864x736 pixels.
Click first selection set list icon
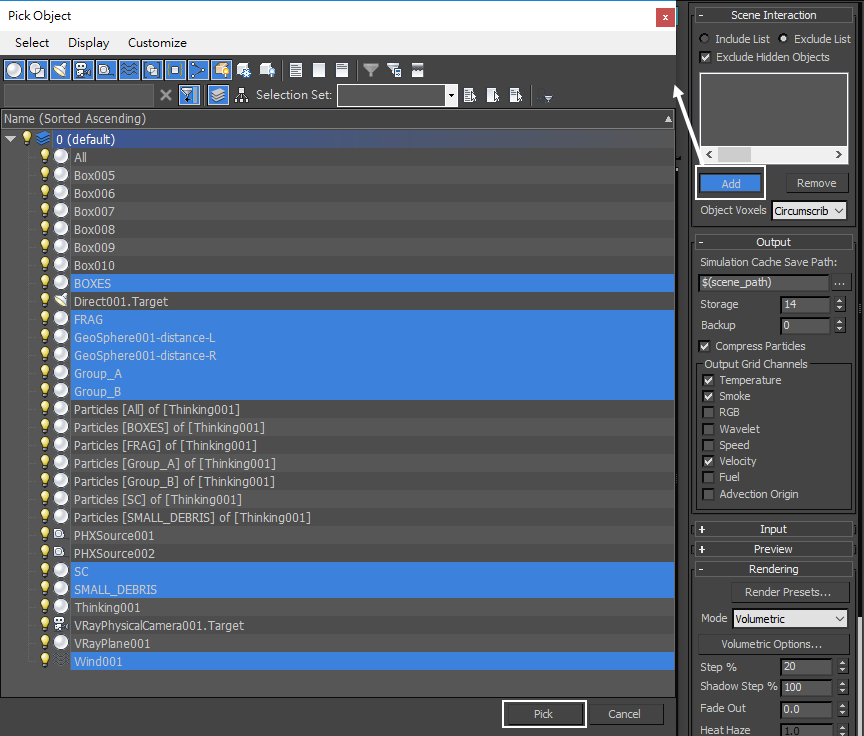pyautogui.click(x=470, y=95)
